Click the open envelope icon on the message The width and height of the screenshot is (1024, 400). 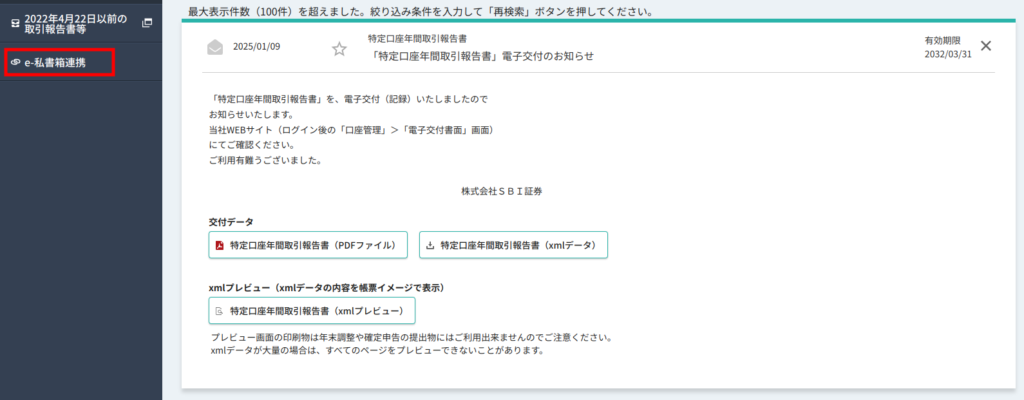click(215, 47)
